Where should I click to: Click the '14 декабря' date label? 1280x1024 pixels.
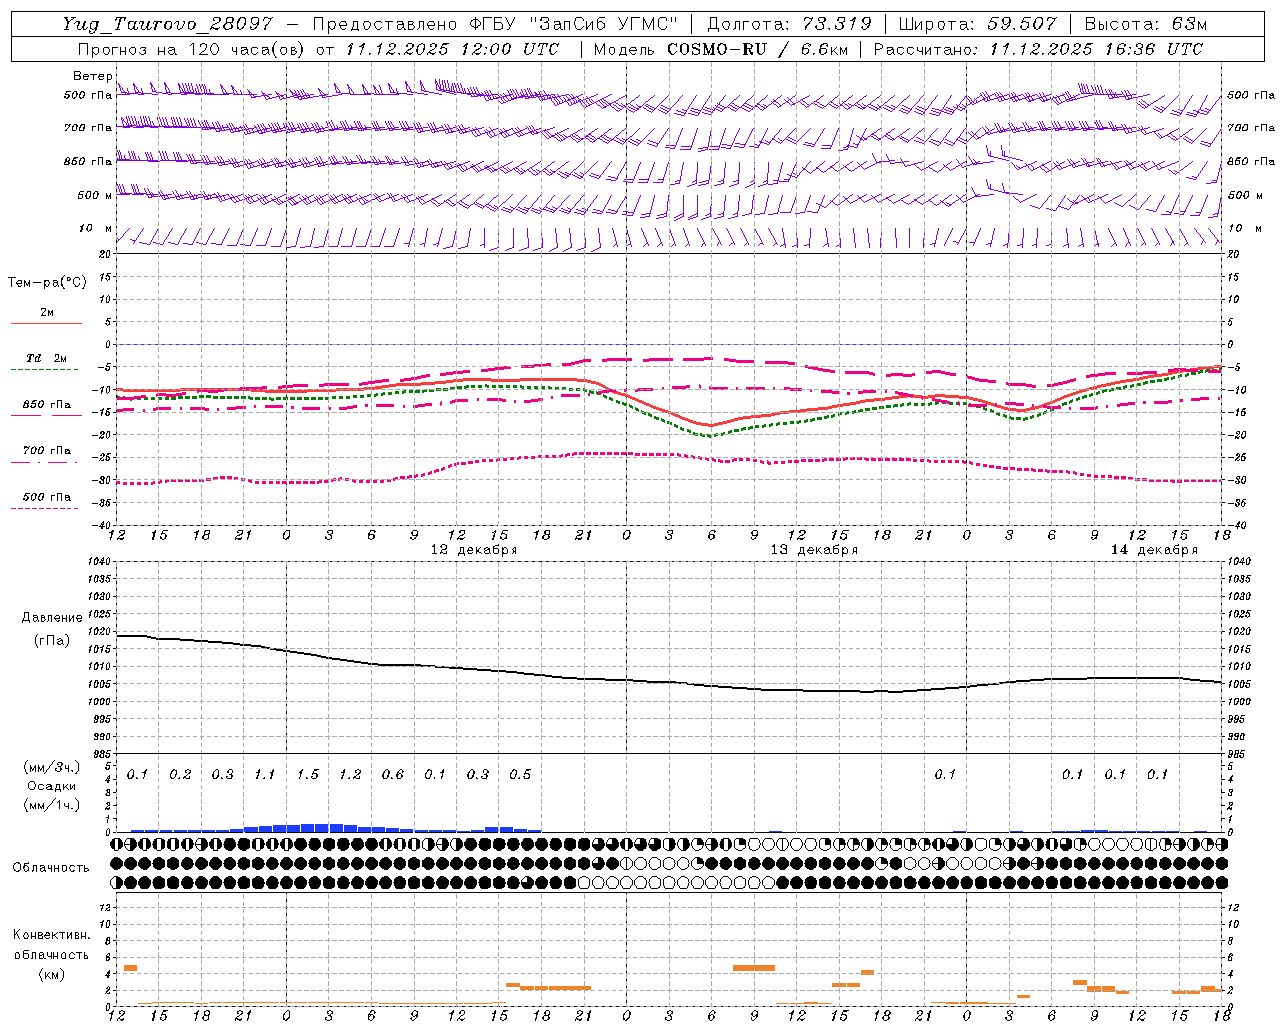[1154, 550]
